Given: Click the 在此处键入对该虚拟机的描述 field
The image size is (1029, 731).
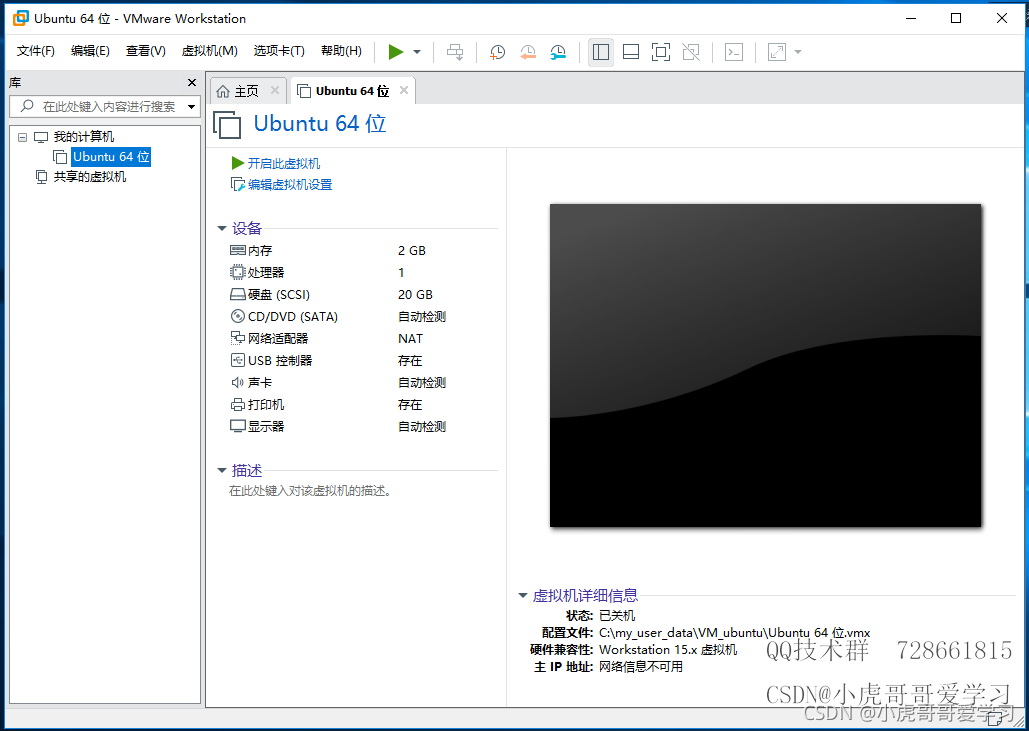Looking at the screenshot, I should pyautogui.click(x=310, y=491).
